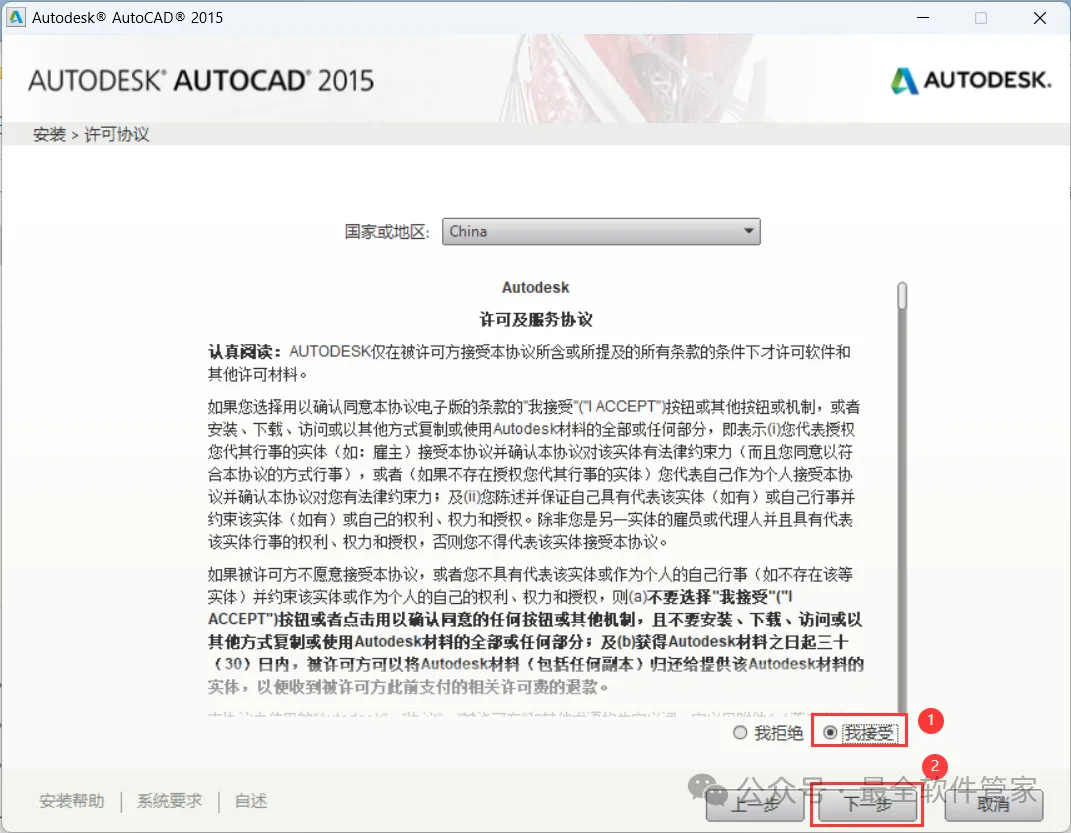Open the 系统要求 link
This screenshot has height=833, width=1071.
169,801
